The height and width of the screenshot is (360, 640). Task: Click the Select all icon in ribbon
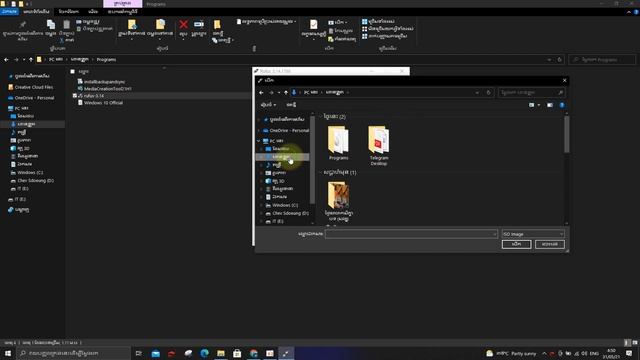pyautogui.click(x=364, y=21)
